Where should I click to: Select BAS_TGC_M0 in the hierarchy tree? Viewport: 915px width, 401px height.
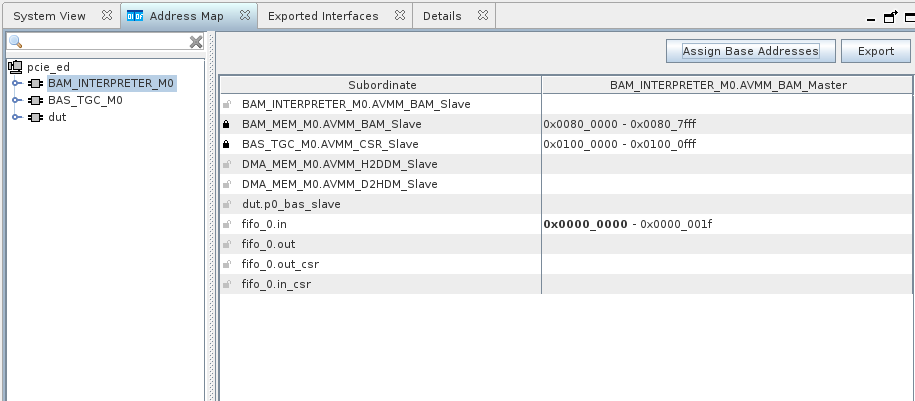[x=85, y=100]
